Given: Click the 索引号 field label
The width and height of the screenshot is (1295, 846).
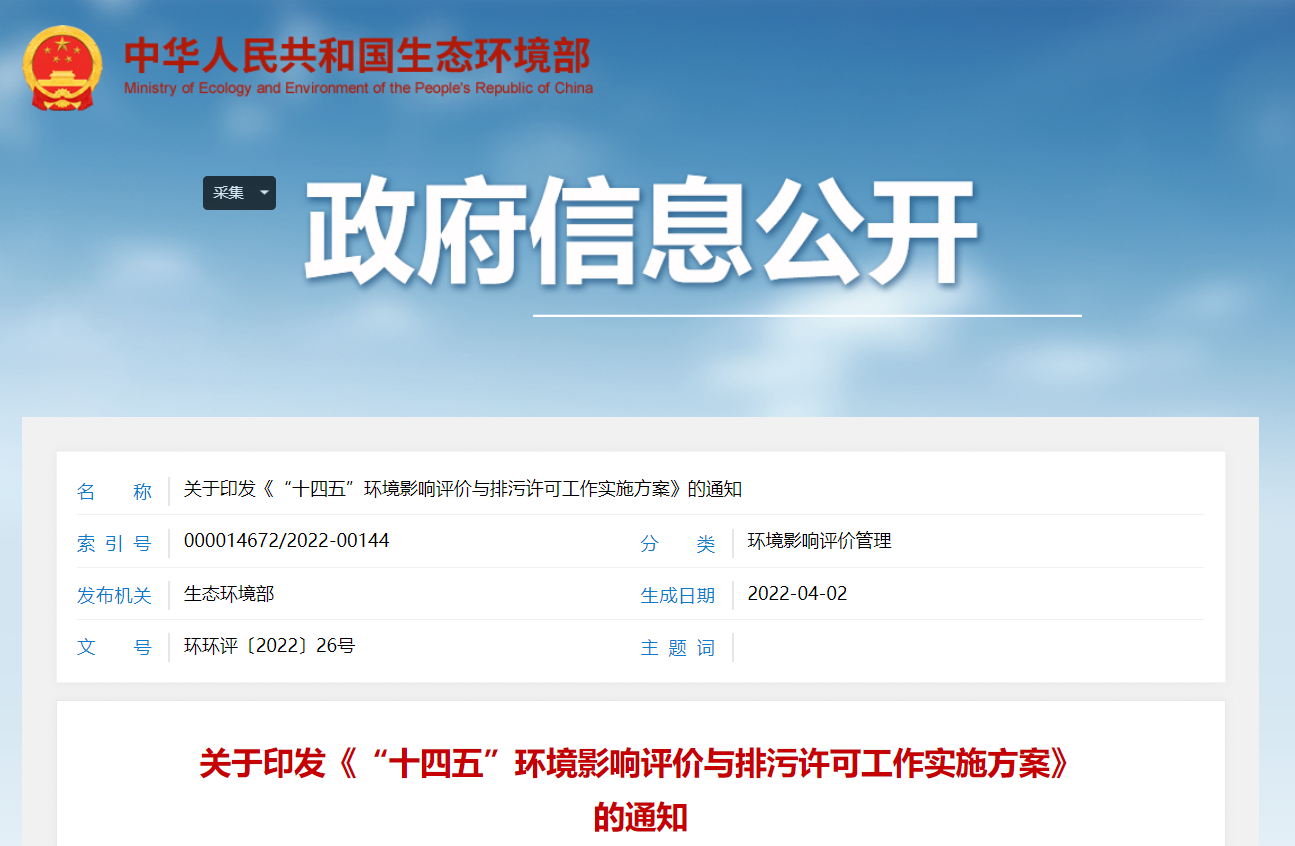Looking at the screenshot, I should 114,544.
